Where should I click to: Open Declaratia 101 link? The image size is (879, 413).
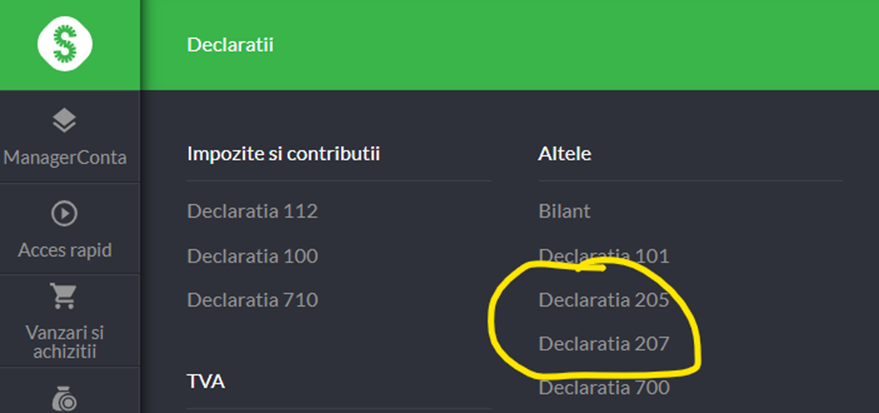604,256
